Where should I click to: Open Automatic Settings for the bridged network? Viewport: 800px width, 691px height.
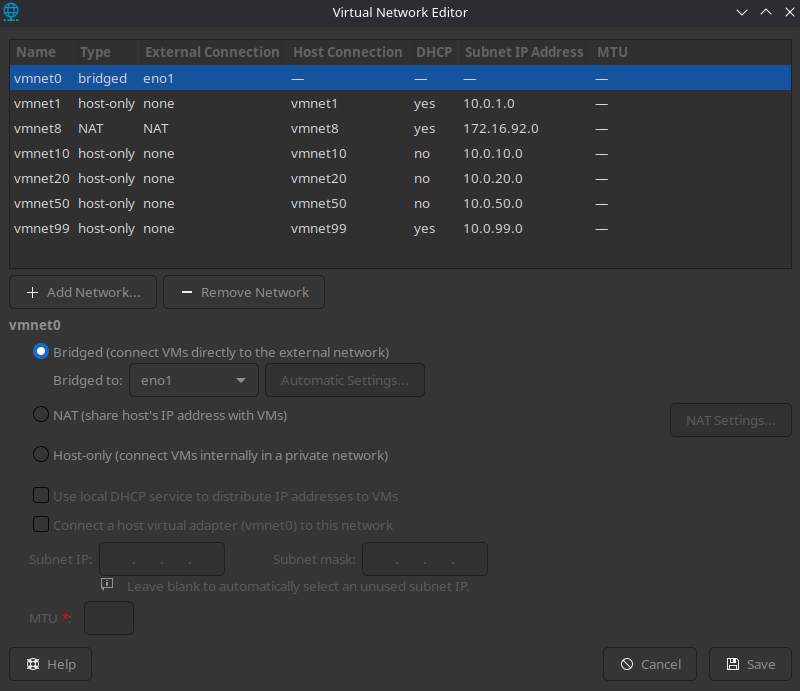[344, 380]
